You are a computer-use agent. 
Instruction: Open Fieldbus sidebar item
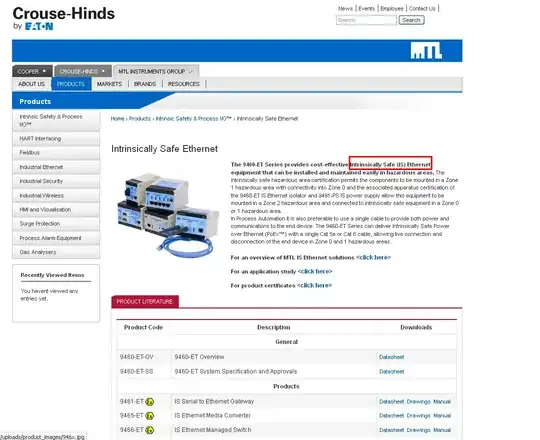56,153
